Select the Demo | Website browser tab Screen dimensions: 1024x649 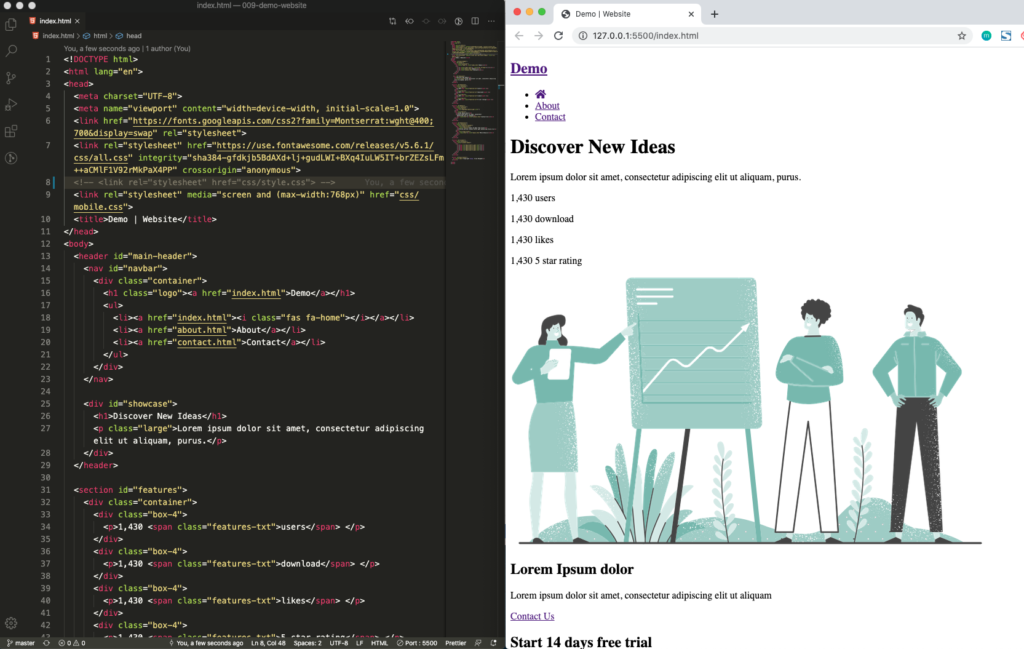627,14
